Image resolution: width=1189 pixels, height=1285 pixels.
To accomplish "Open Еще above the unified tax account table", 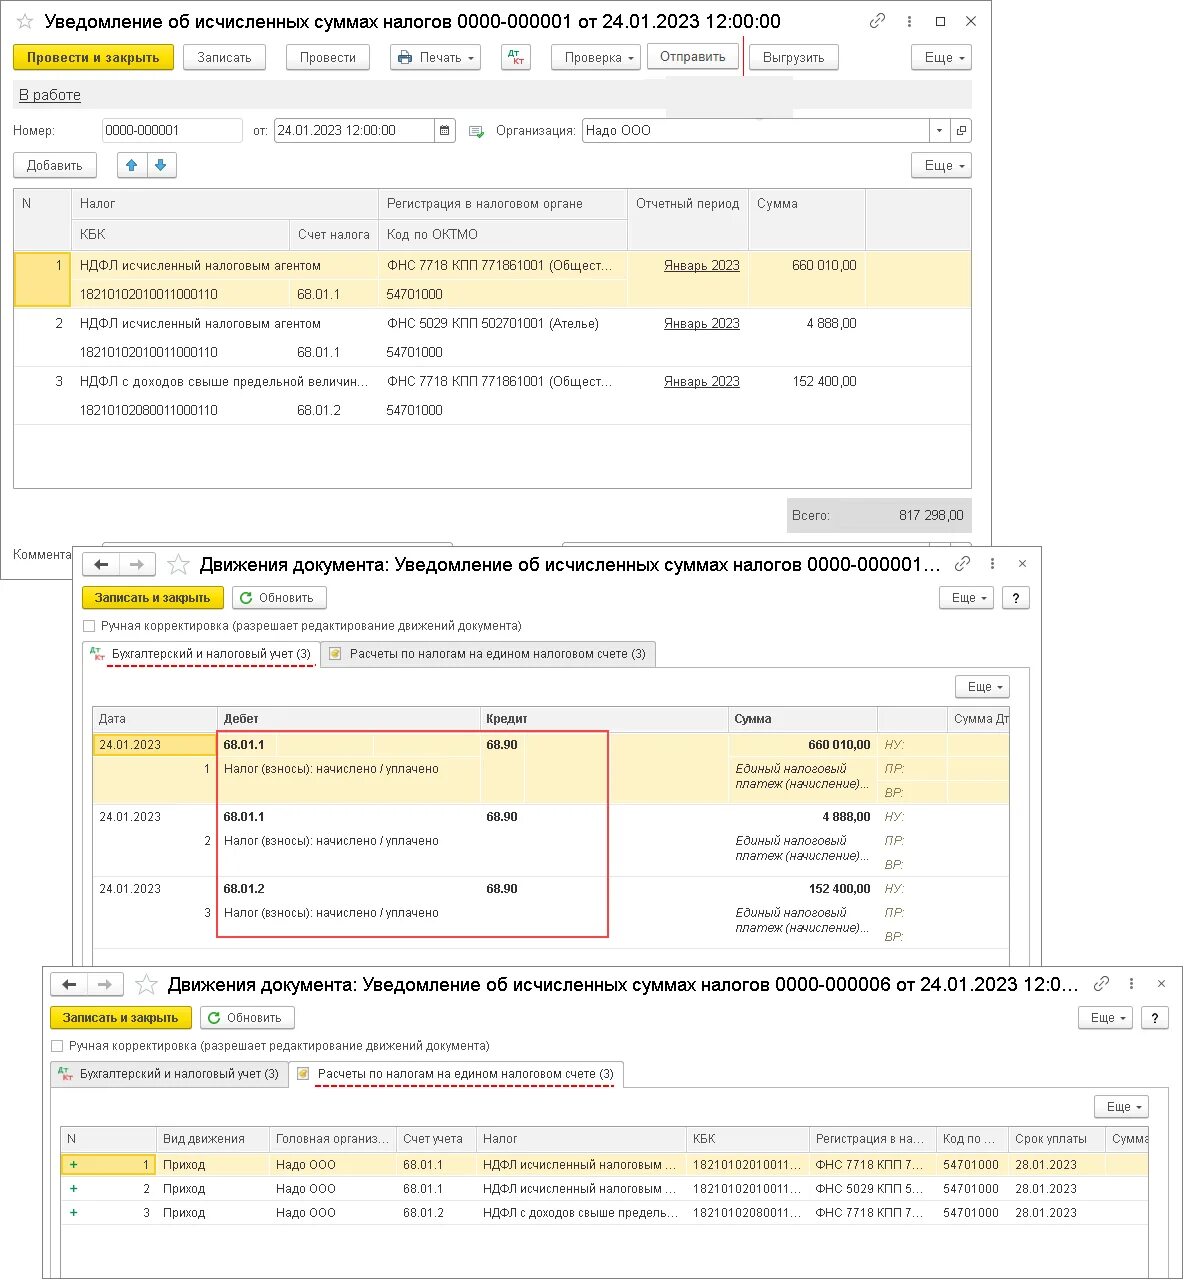I will coord(1121,1107).
